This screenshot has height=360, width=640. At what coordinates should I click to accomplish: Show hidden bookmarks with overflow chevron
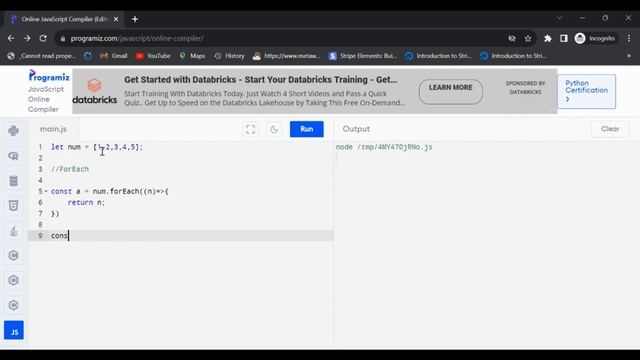click(x=629, y=56)
